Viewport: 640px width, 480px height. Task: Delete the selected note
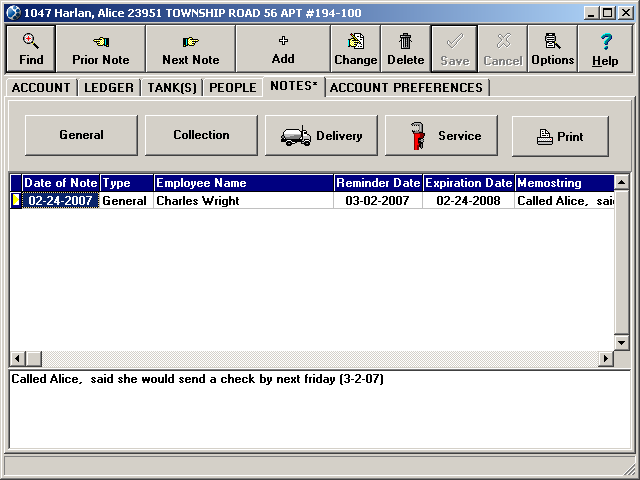coord(405,49)
